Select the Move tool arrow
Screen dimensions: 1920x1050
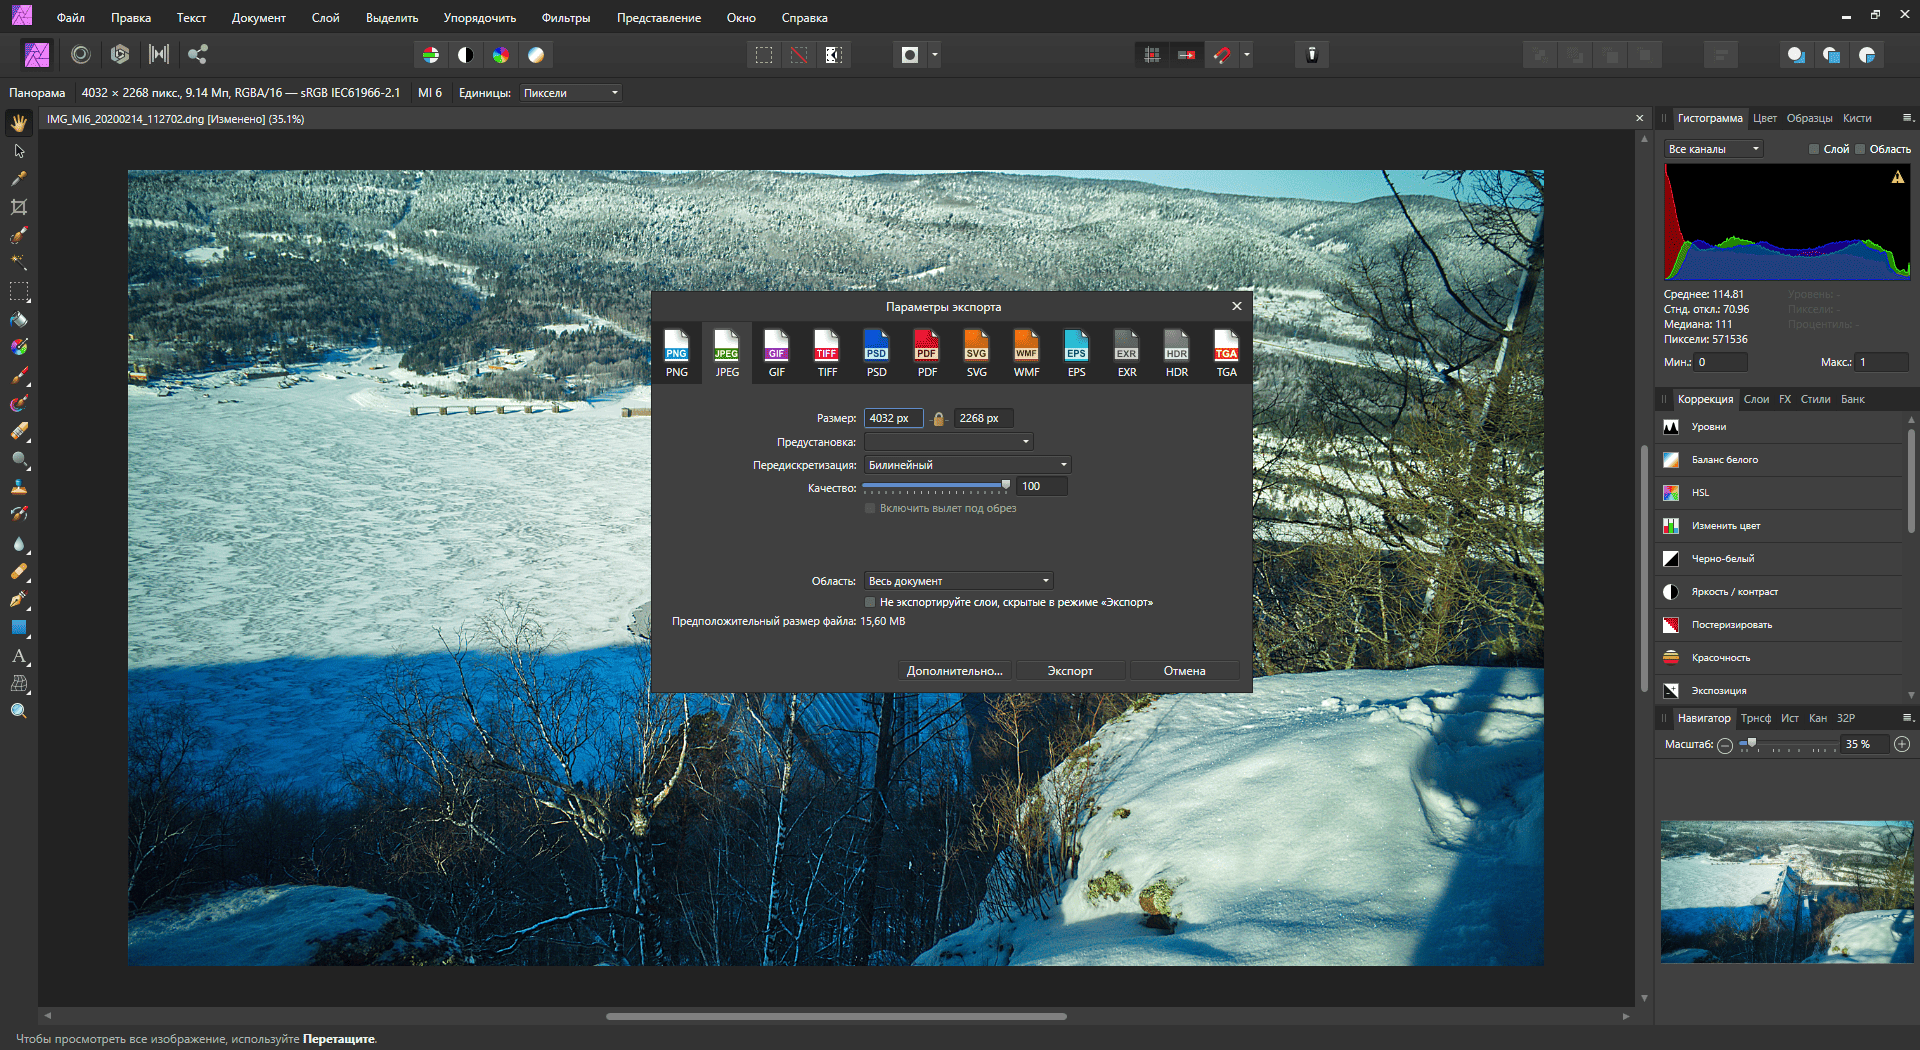[19, 151]
